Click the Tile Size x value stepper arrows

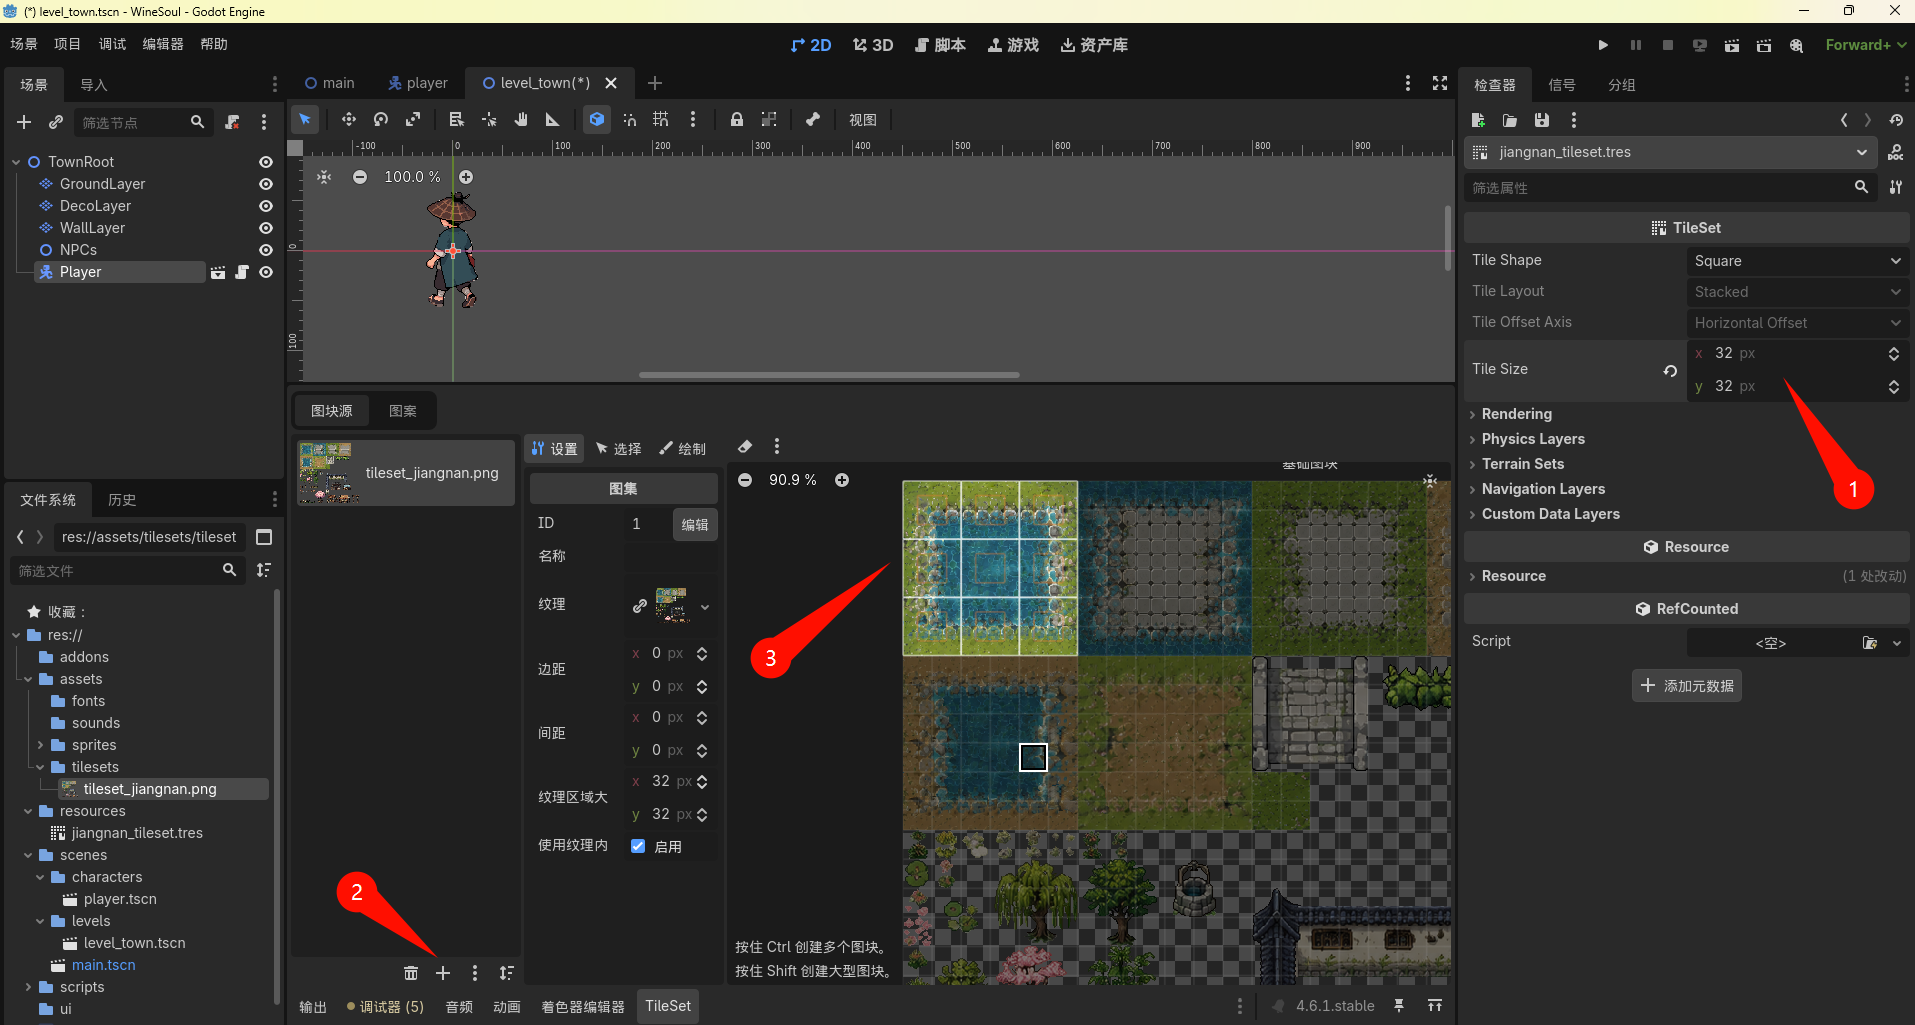[1893, 354]
